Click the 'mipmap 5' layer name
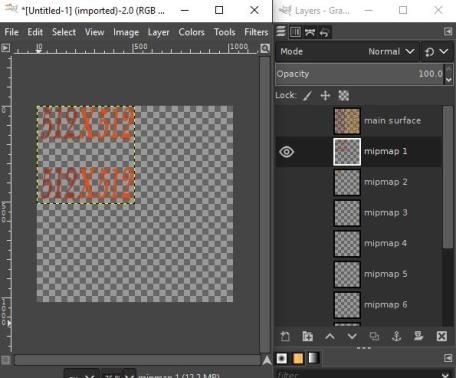 click(386, 274)
